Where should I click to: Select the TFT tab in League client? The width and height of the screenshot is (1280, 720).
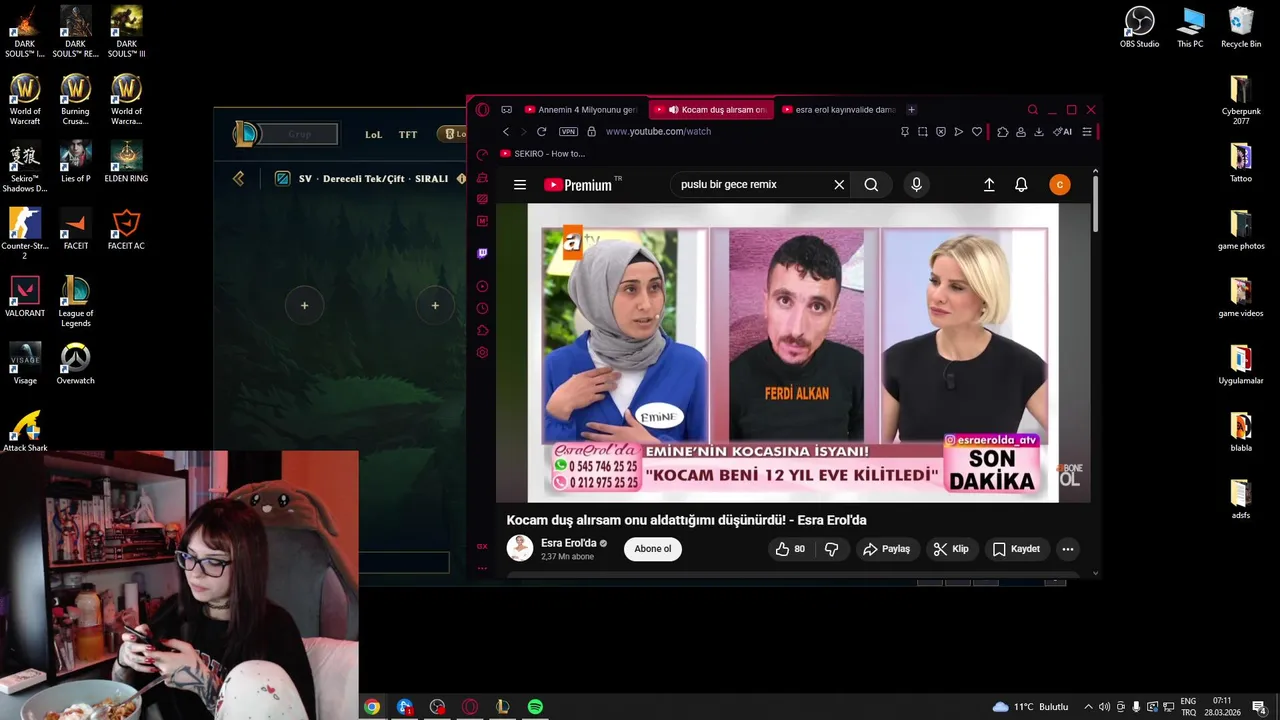point(408,134)
